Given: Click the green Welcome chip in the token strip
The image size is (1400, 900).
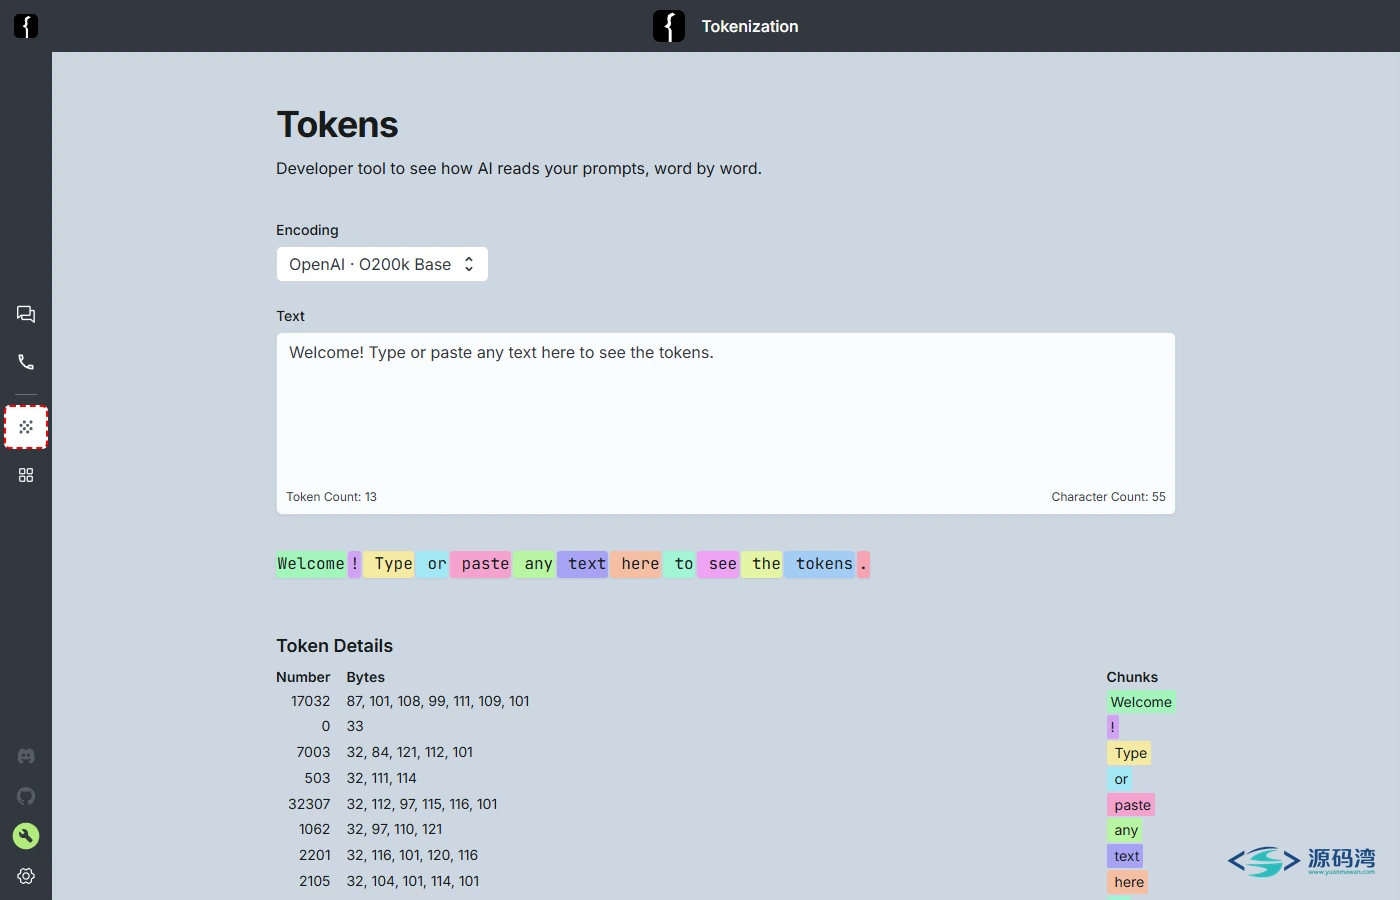Looking at the screenshot, I should pos(311,564).
